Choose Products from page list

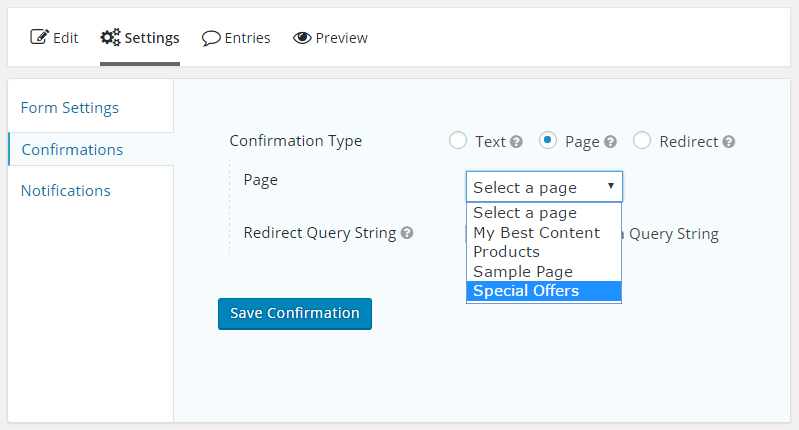[544, 252]
